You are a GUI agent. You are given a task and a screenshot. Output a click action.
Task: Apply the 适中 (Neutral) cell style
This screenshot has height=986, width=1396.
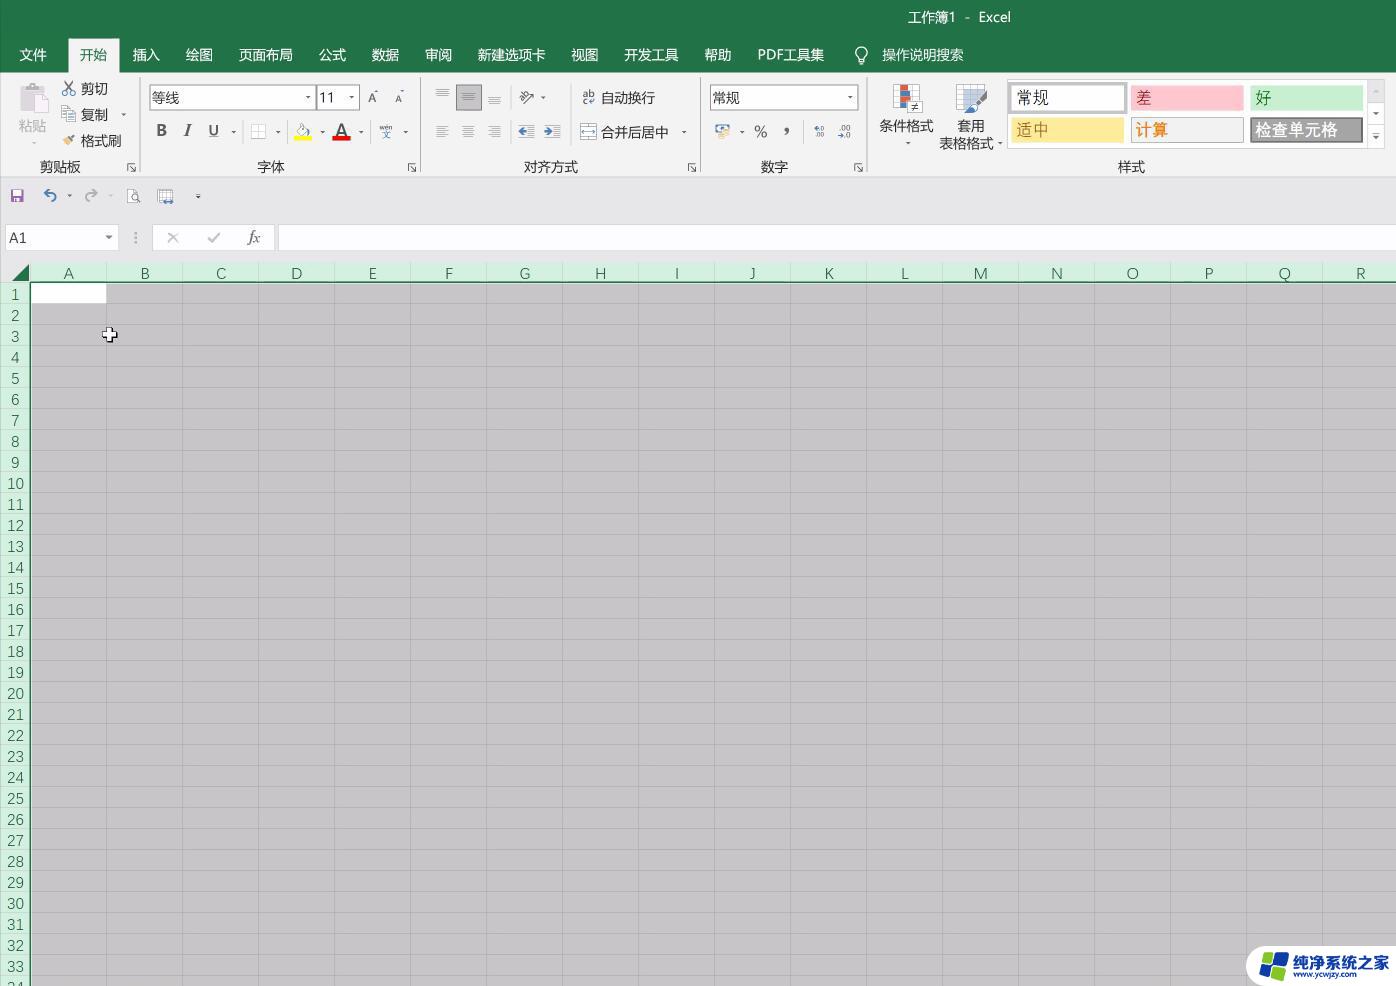[x=1067, y=129]
